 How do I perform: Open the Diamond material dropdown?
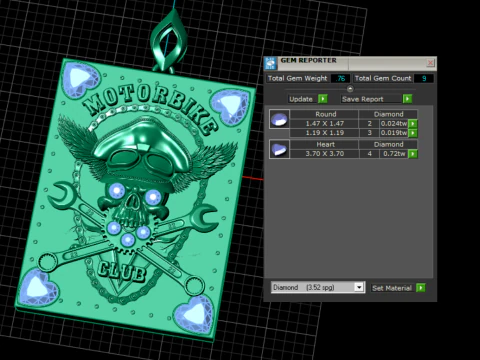point(359,287)
